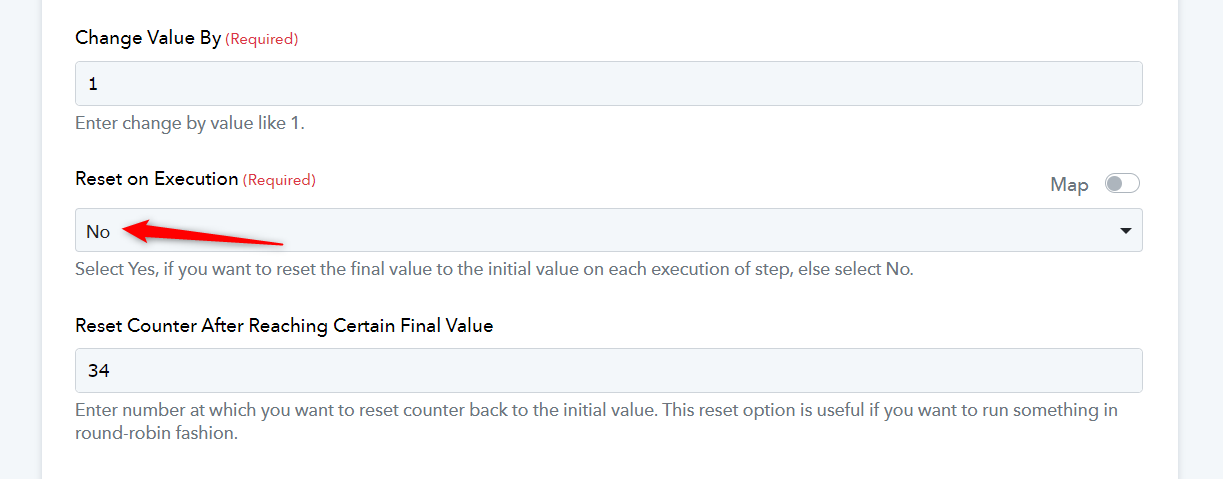This screenshot has width=1223, height=479.
Task: Click the round-robin helper description text
Action: tap(596, 422)
